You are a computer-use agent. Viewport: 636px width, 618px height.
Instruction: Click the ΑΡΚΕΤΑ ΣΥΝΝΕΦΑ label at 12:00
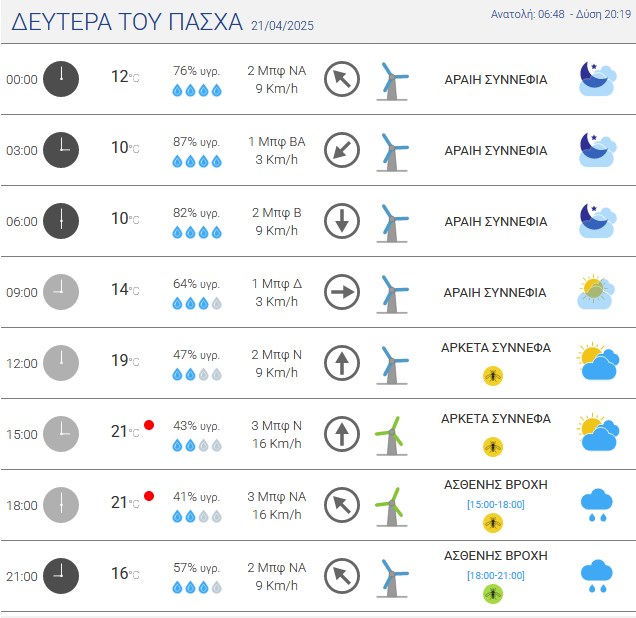(x=496, y=348)
